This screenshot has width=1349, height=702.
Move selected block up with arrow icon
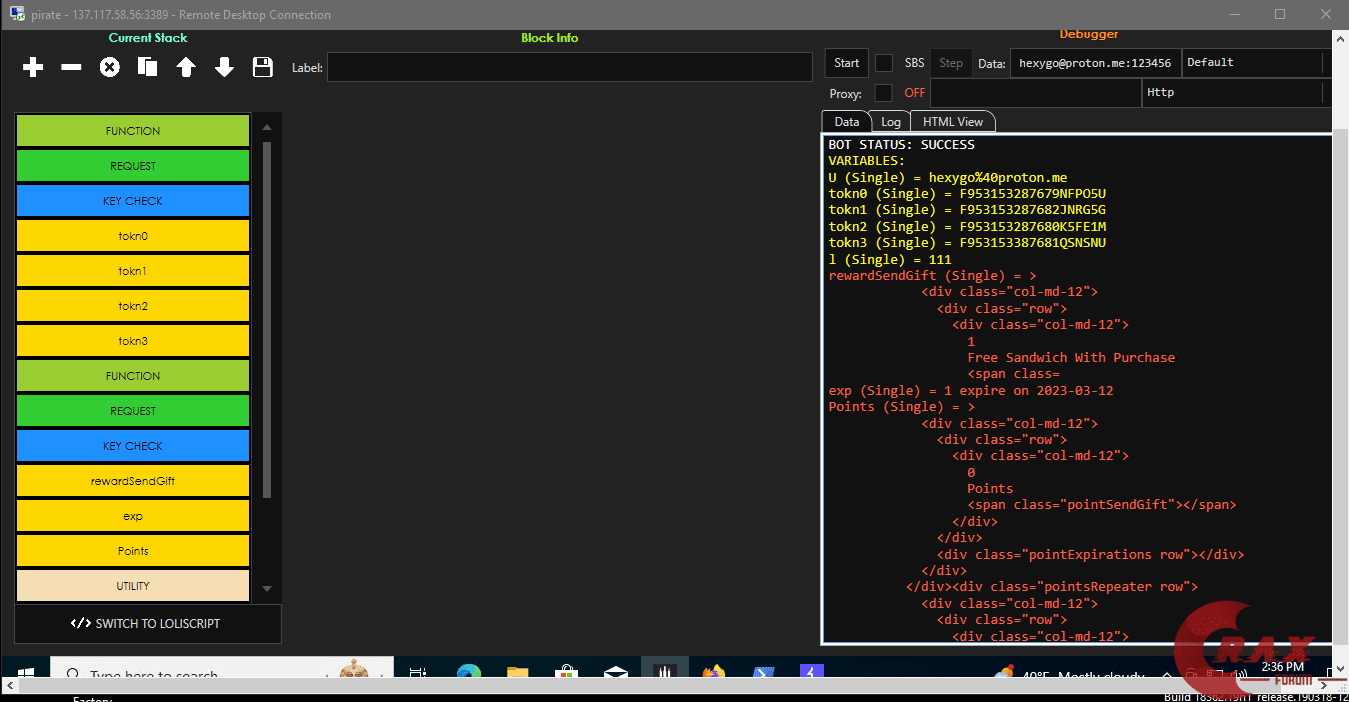click(x=186, y=67)
